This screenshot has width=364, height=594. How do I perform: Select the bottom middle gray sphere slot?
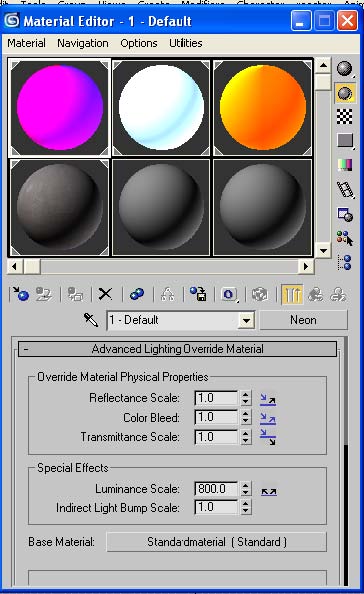(x=161, y=207)
